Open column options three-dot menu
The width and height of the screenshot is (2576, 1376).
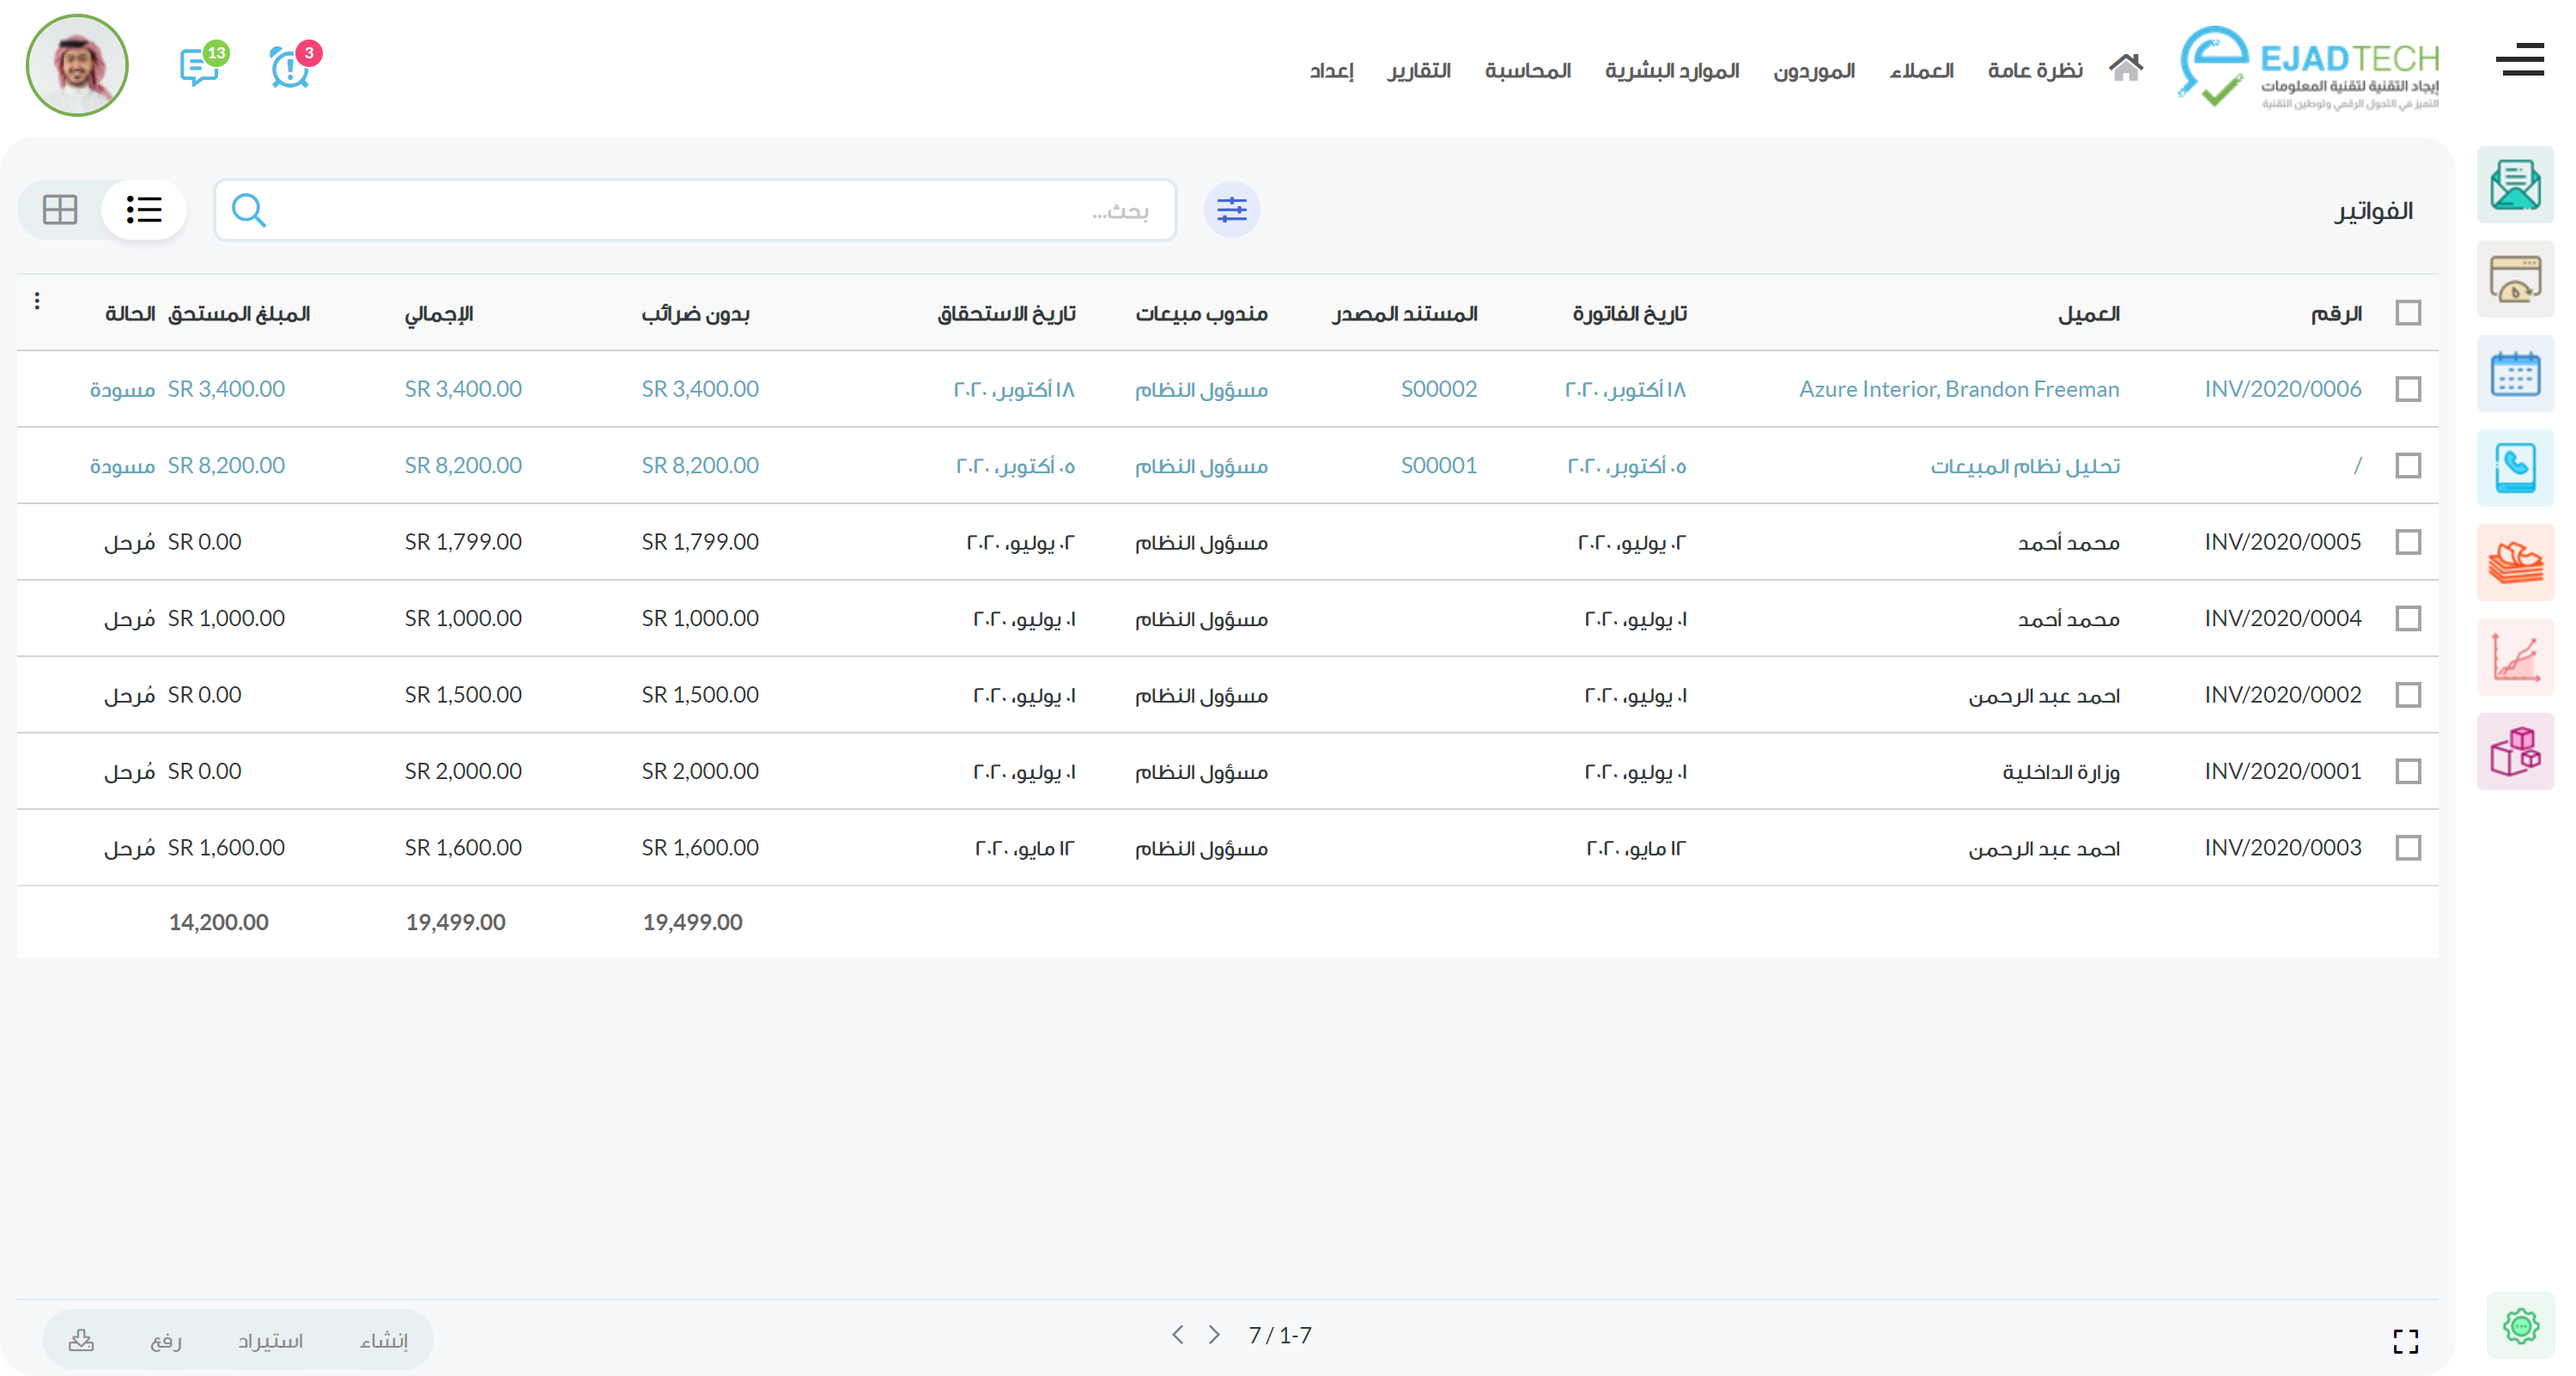pos(37,301)
